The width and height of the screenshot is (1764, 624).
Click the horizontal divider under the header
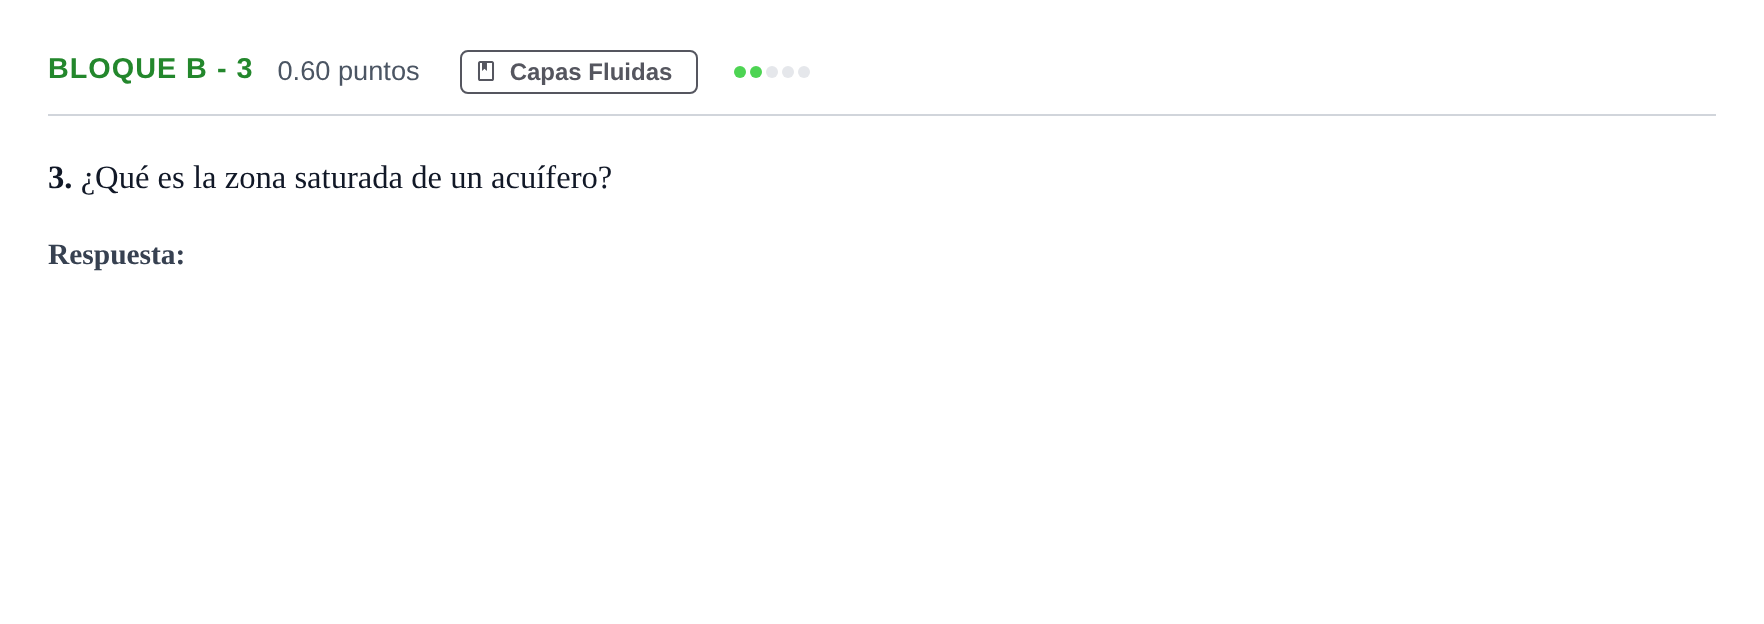882,115
